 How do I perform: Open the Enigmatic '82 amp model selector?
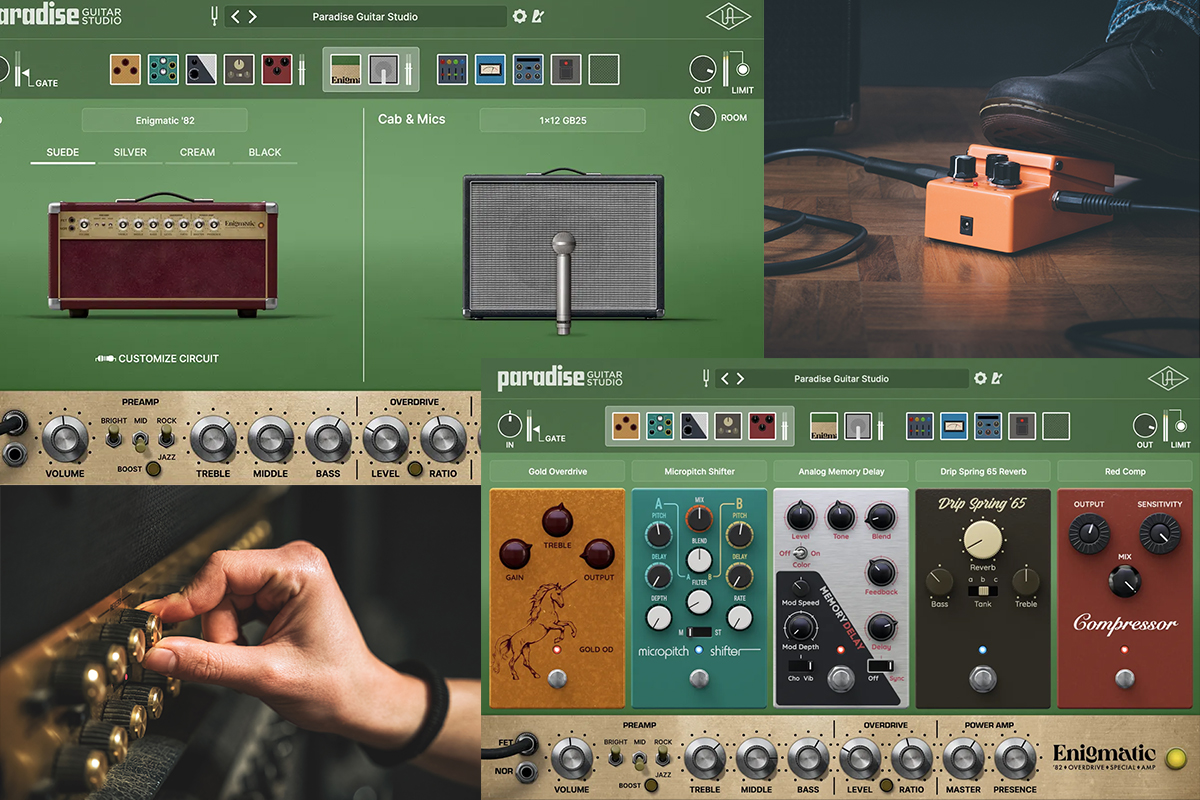(164, 119)
